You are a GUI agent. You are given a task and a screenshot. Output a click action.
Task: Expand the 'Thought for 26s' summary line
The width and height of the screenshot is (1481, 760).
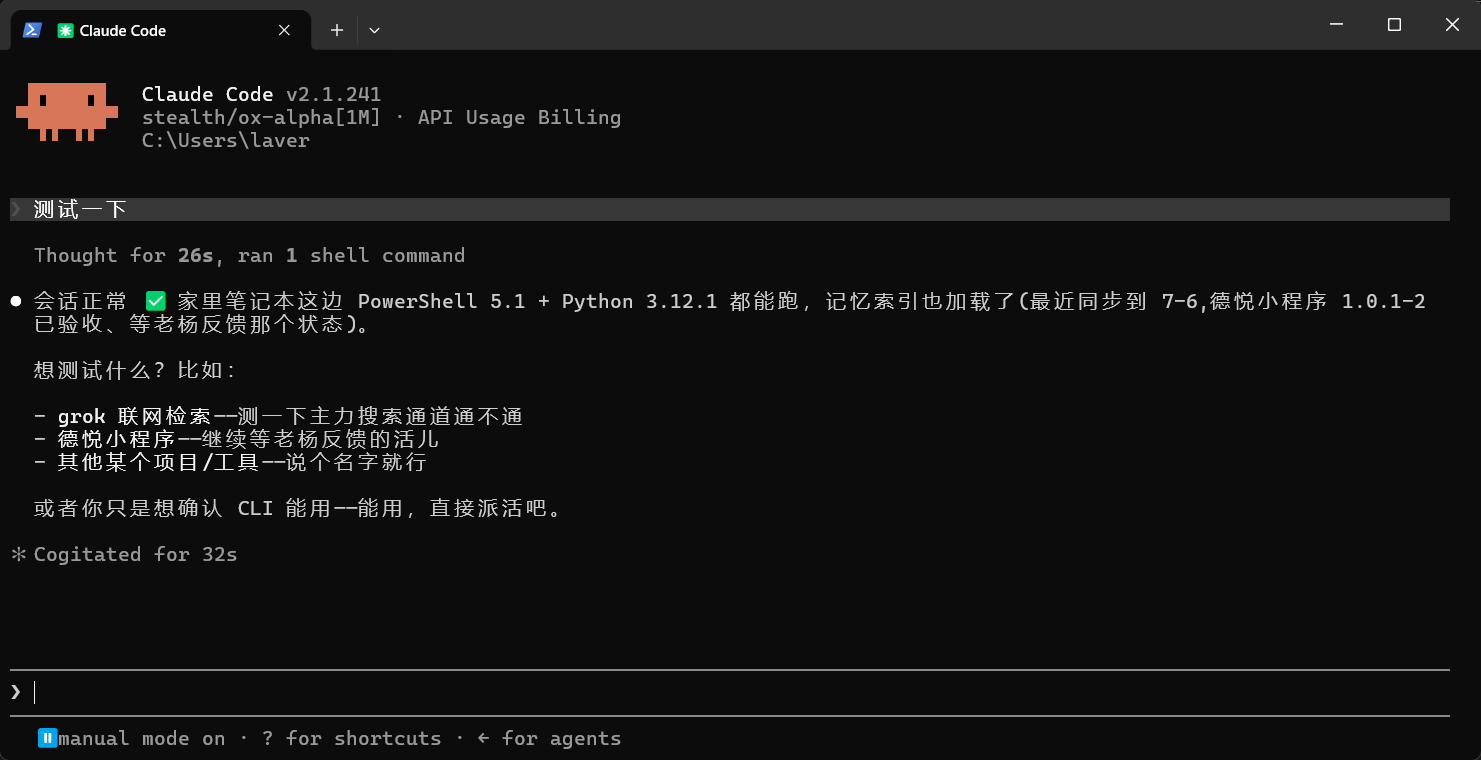[x=249, y=255]
